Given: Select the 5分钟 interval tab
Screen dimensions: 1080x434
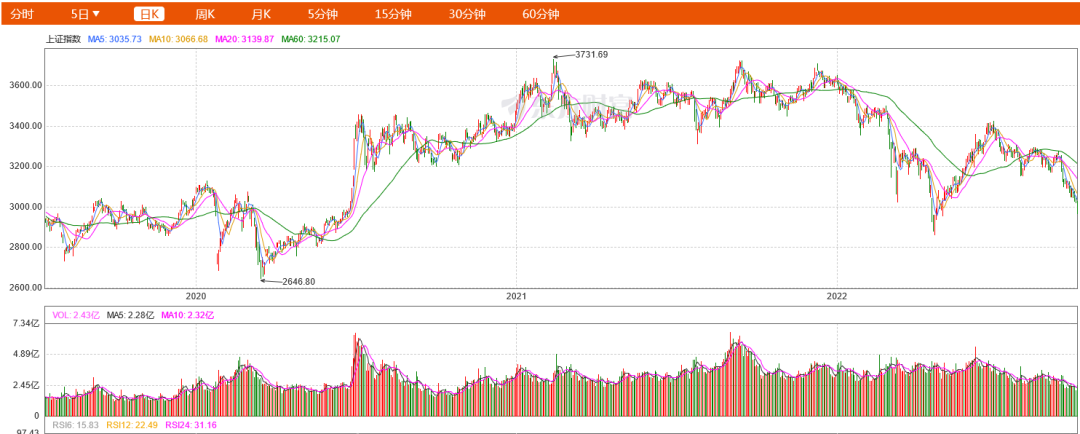Looking at the screenshot, I should click(x=323, y=14).
